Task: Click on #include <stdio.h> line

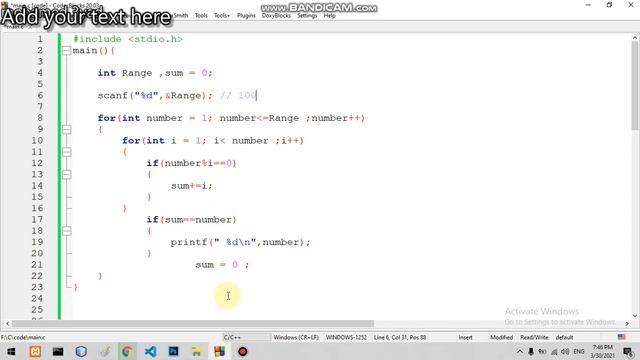Action: 128,39
